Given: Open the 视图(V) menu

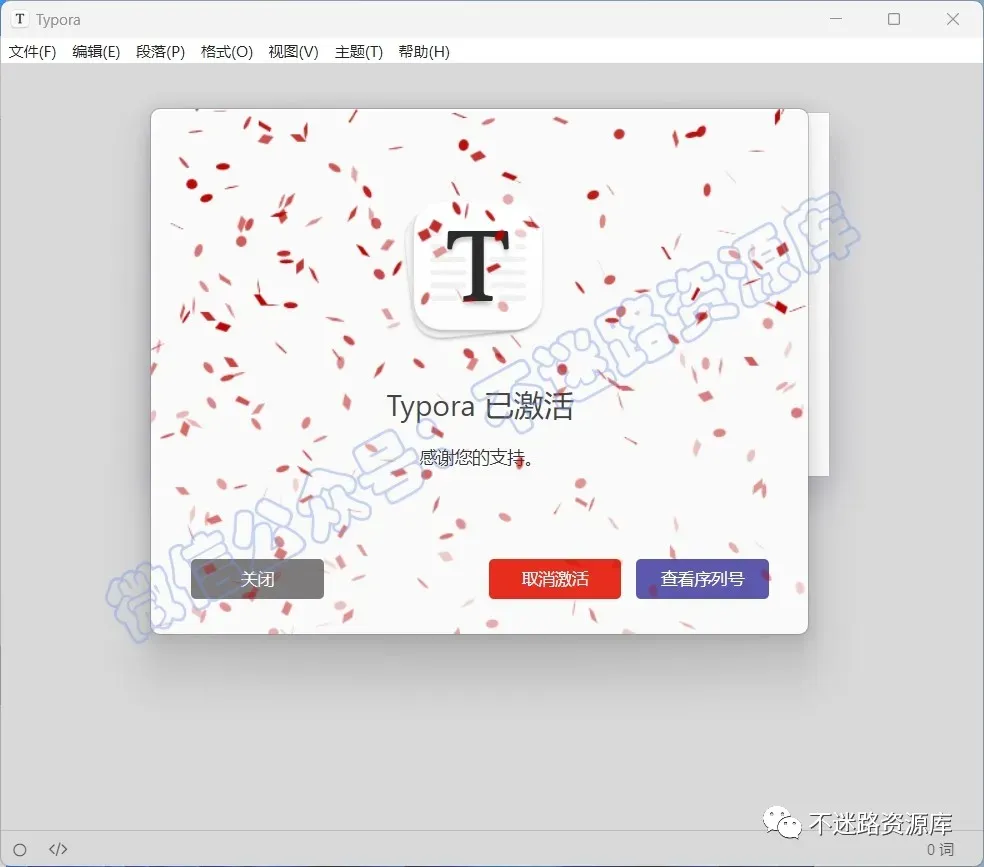Looking at the screenshot, I should 293,52.
